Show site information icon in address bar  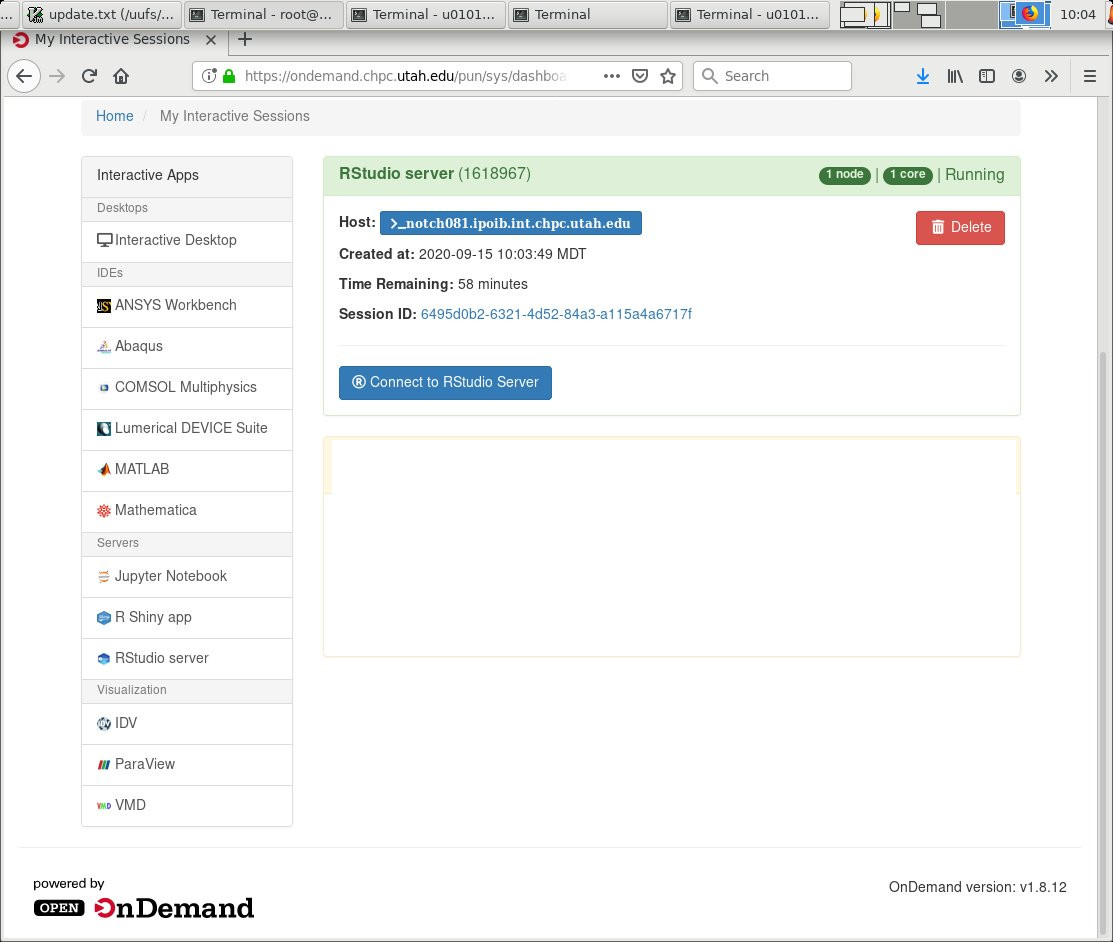[x=209, y=76]
